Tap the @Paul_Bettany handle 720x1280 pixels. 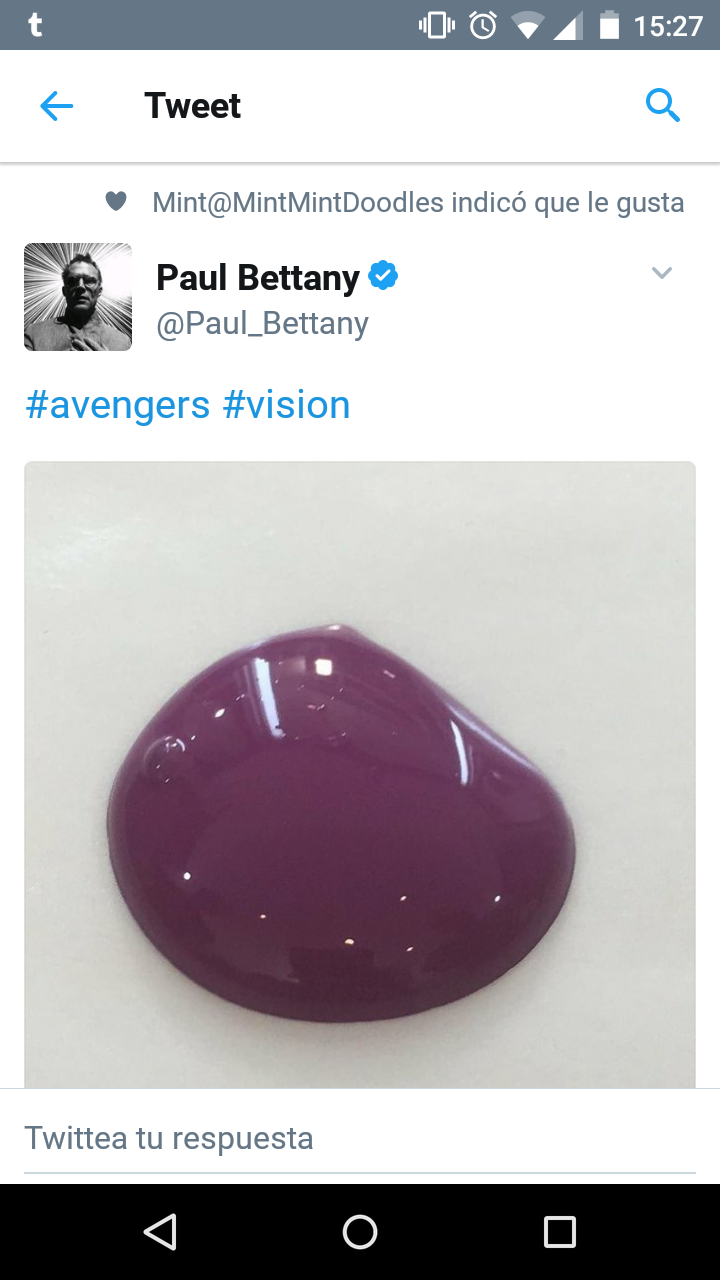point(262,323)
